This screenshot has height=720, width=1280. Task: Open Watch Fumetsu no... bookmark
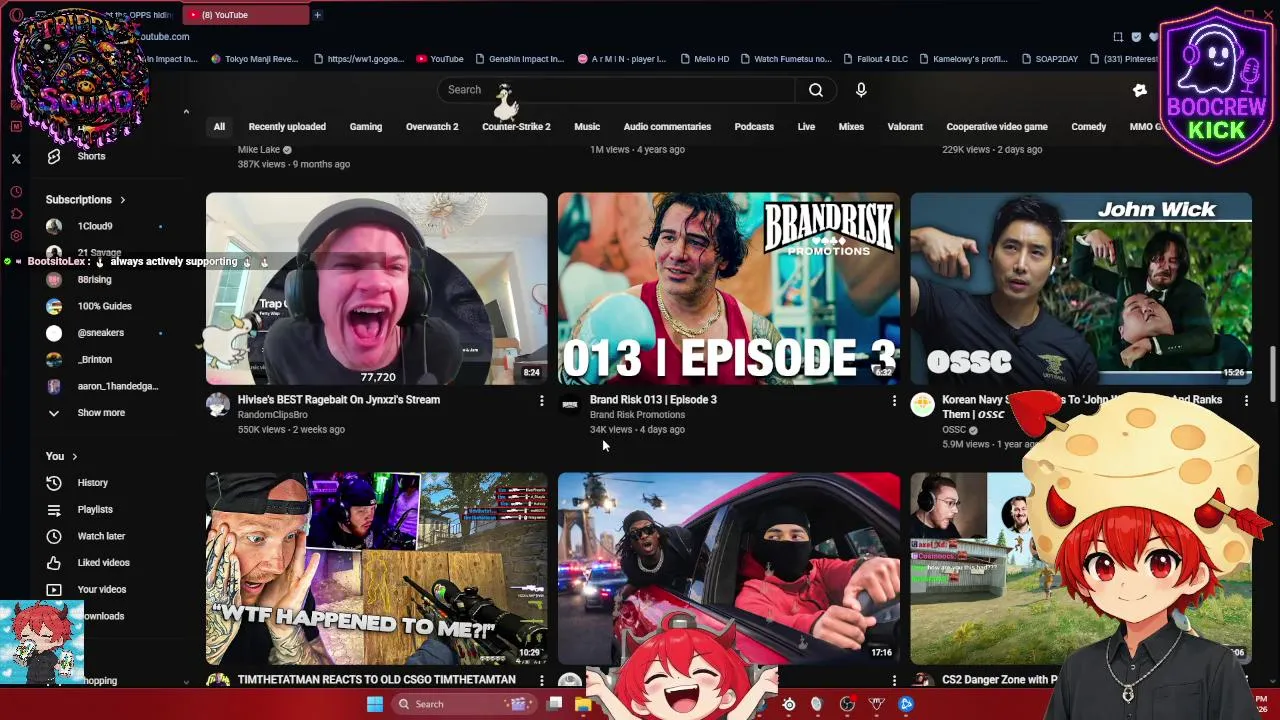(785, 59)
